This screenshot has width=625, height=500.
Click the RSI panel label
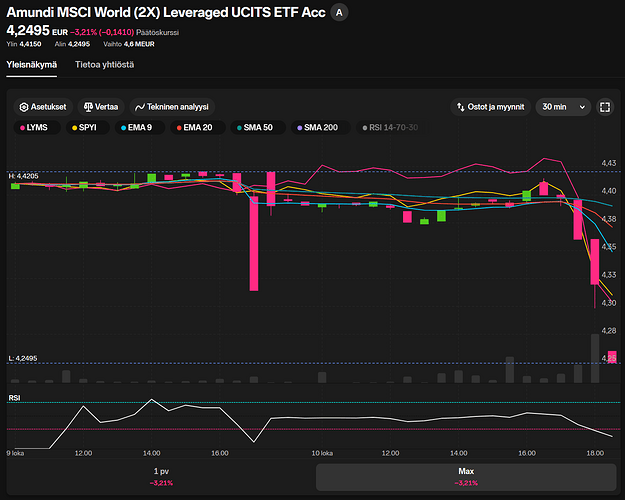[x=14, y=398]
